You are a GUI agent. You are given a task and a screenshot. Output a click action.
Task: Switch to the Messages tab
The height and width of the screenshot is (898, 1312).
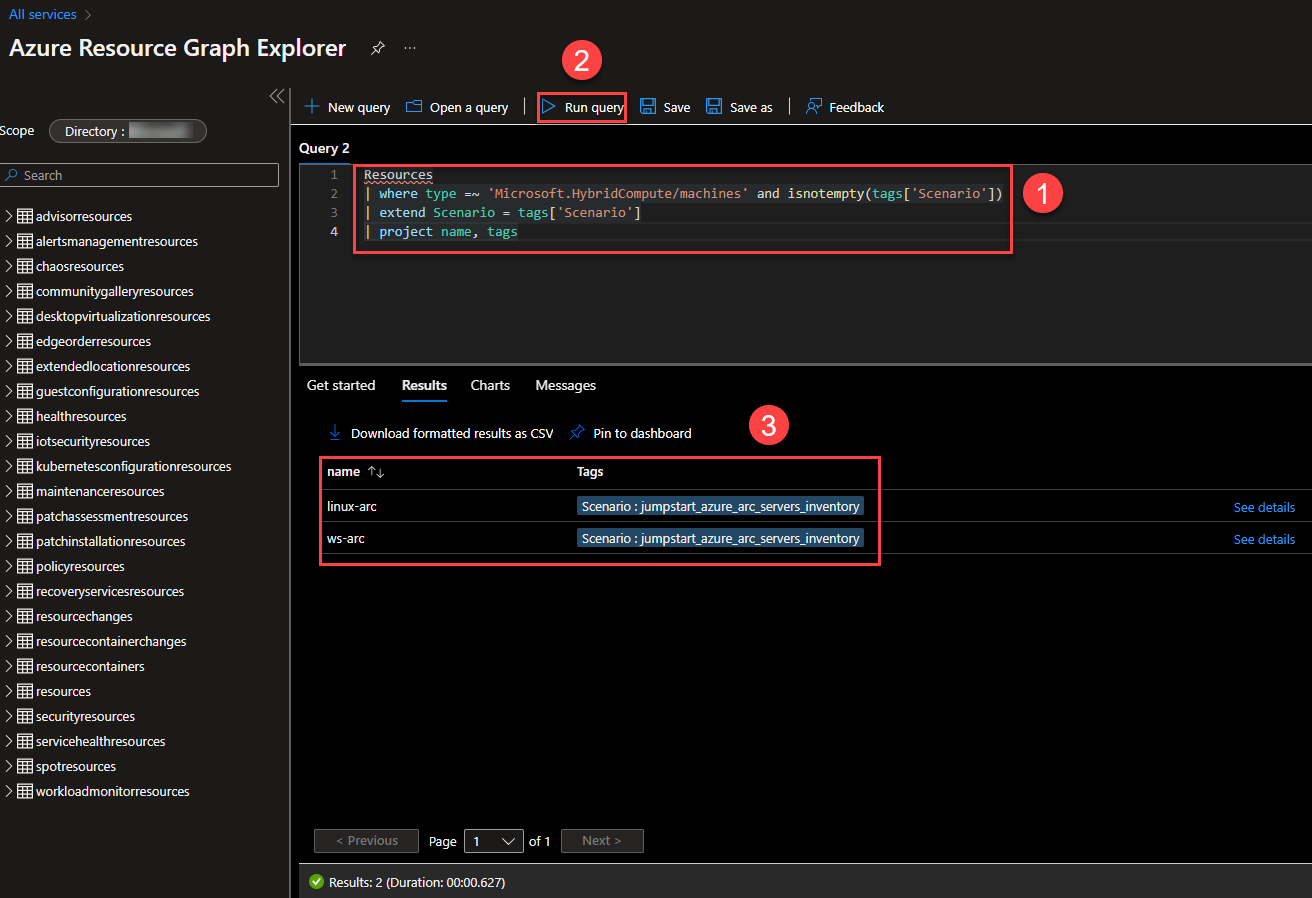566,385
